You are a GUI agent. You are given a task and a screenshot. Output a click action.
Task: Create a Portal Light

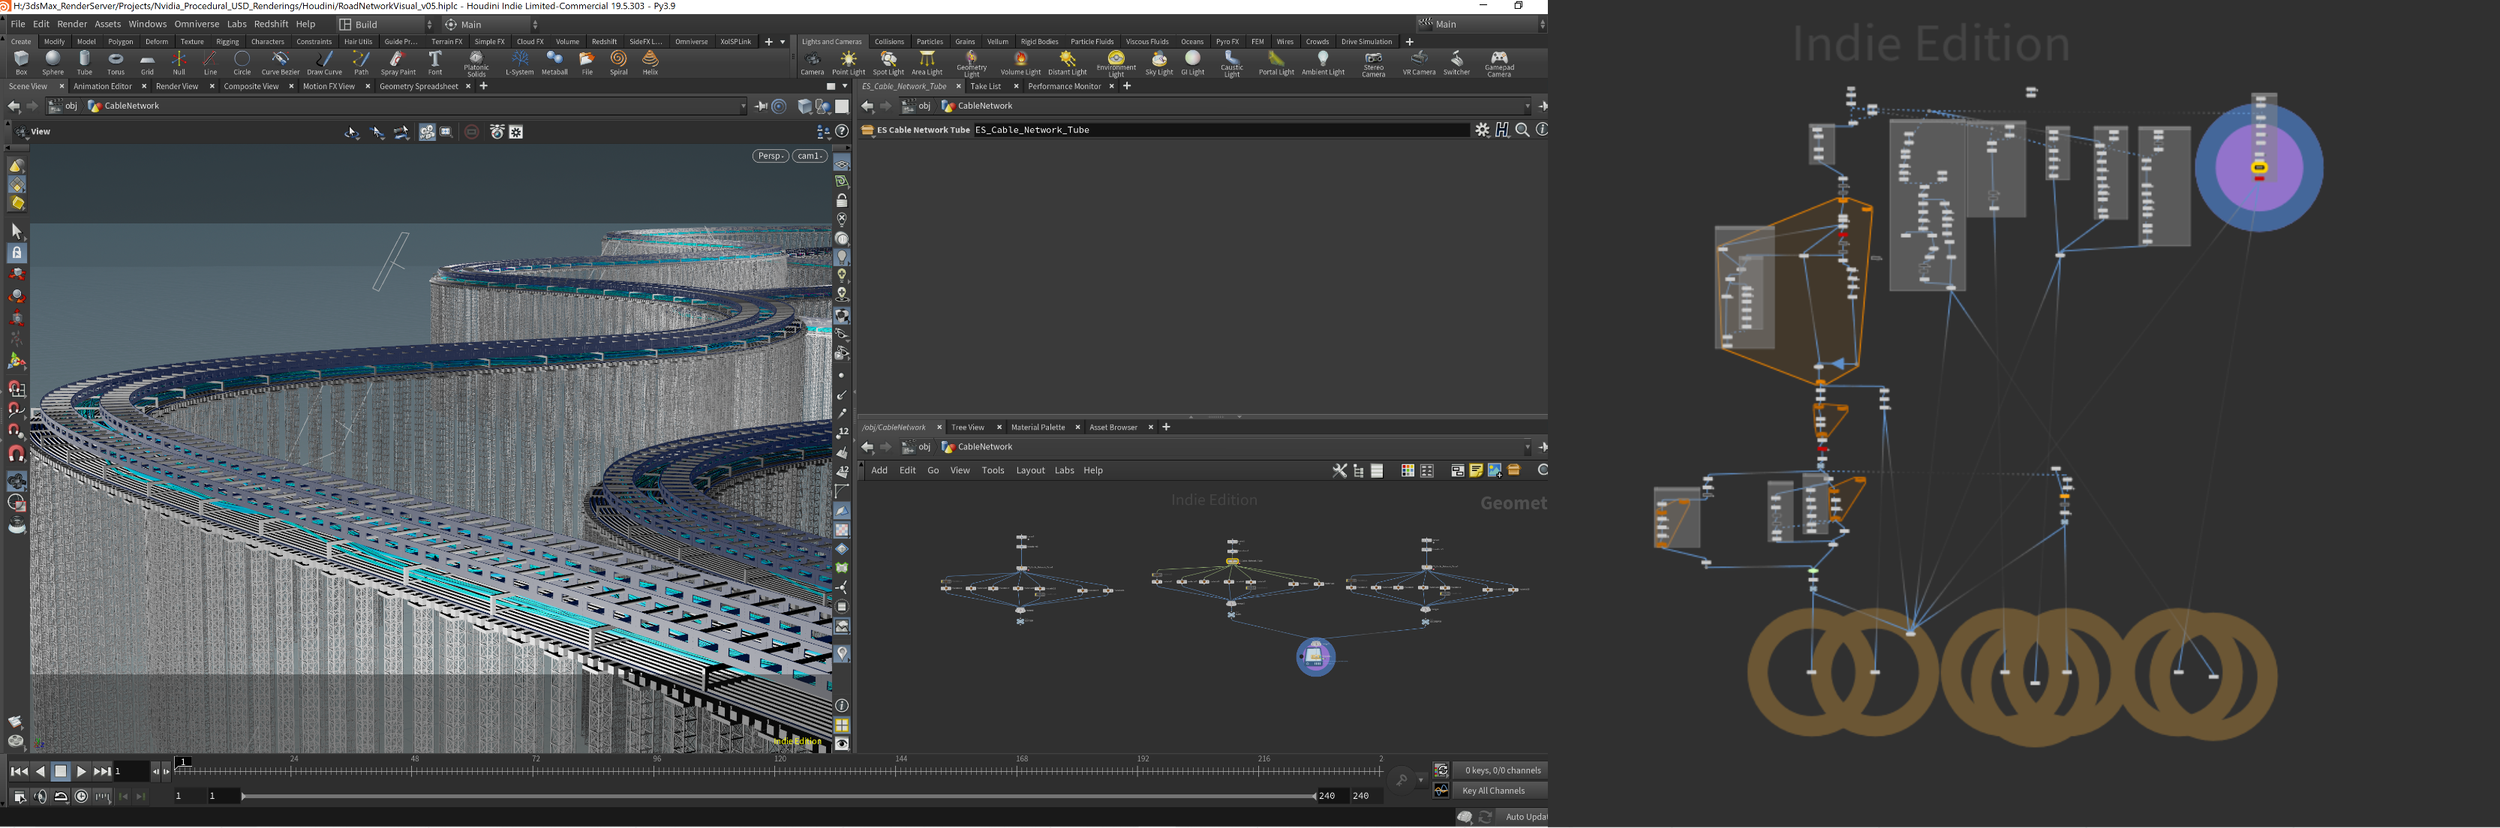1276,63
